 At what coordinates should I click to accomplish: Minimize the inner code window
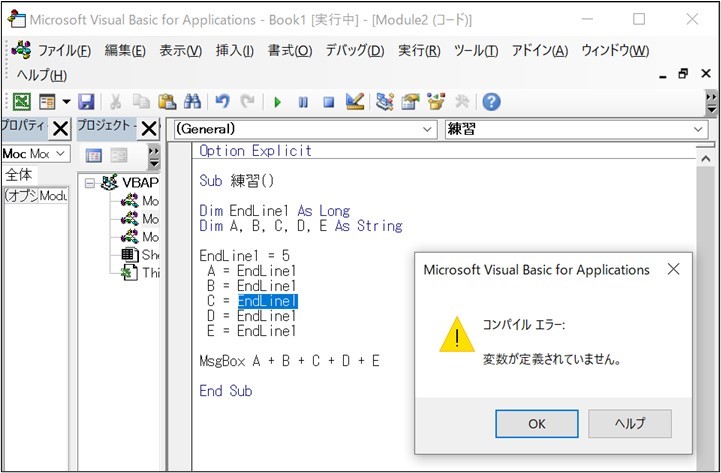click(663, 76)
